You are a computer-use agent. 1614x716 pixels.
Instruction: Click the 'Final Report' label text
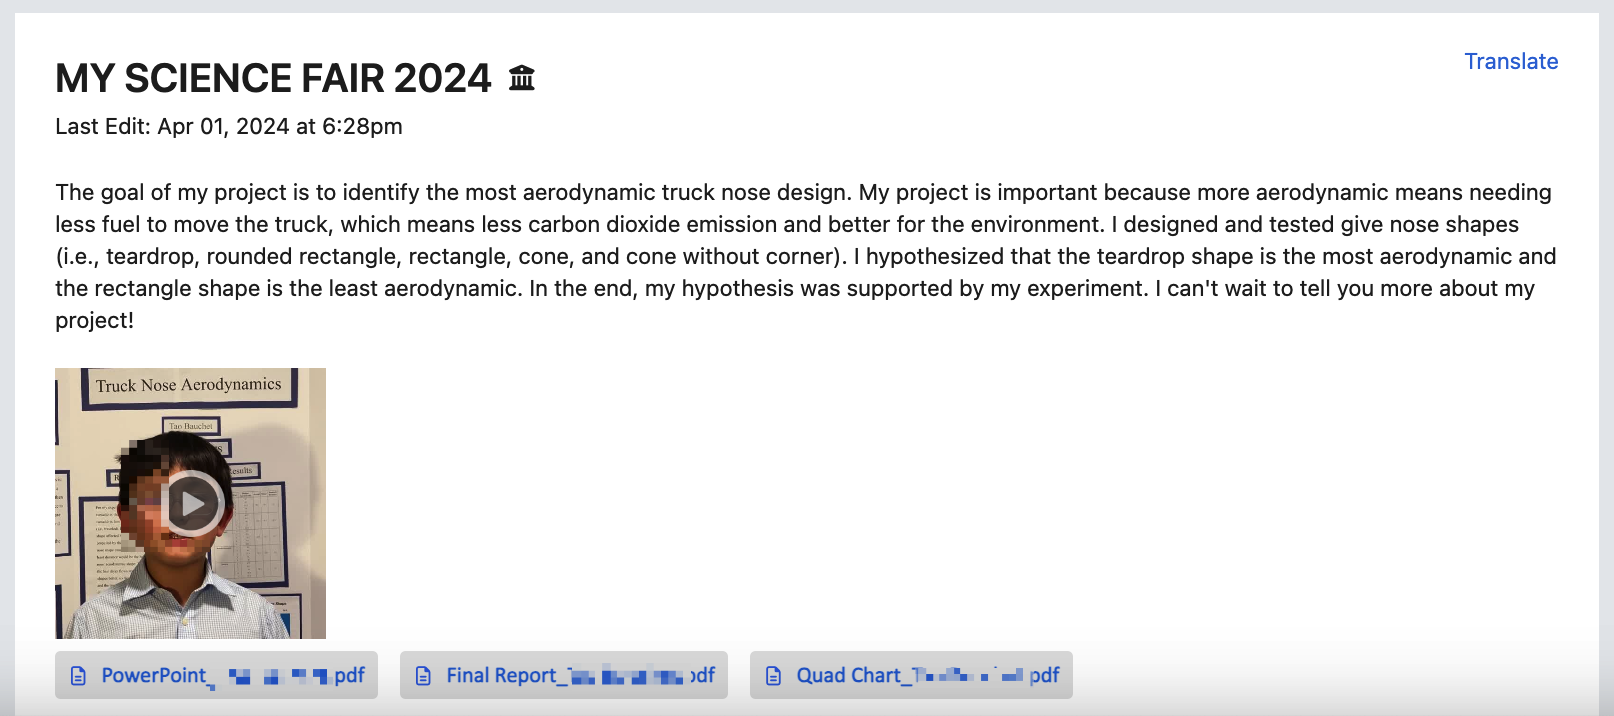[x=501, y=675]
